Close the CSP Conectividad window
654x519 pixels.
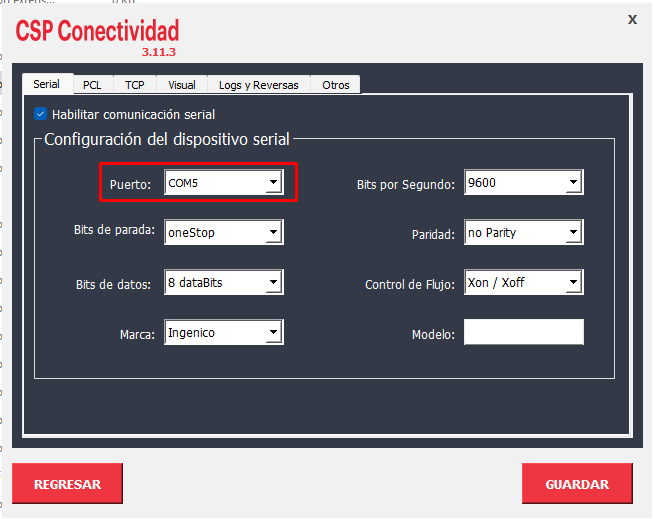point(631,19)
